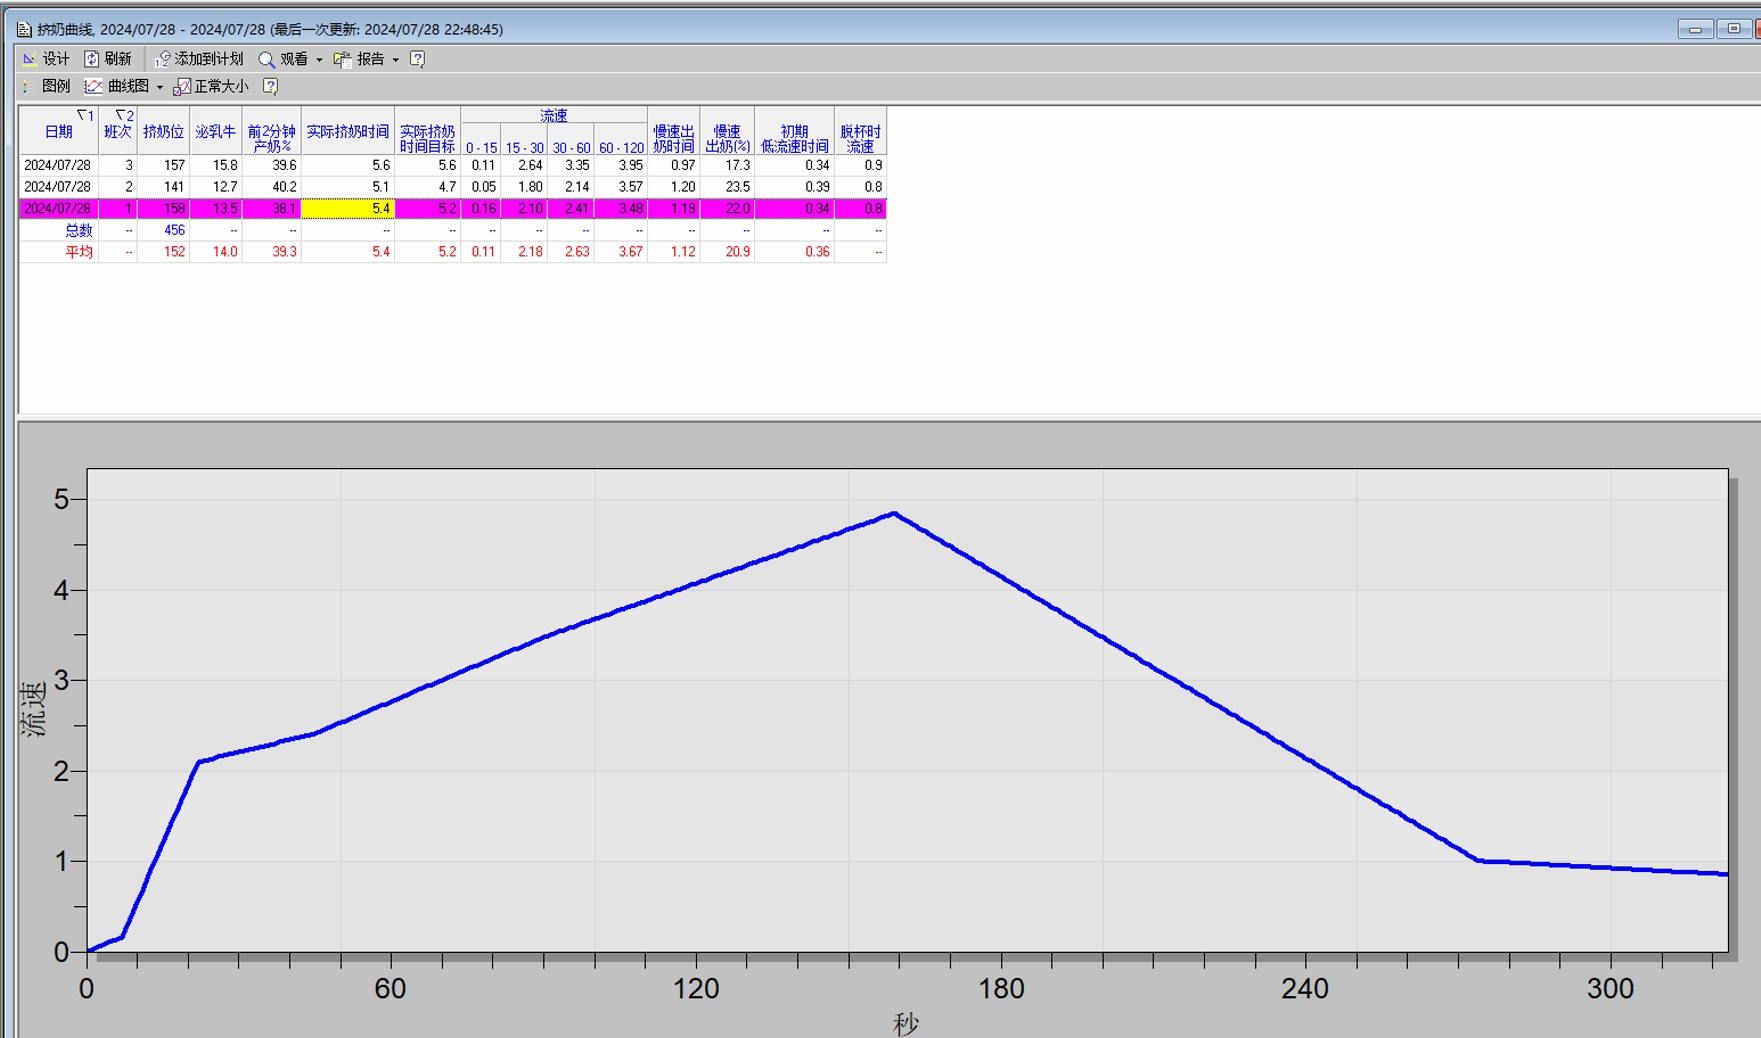The width and height of the screenshot is (1761, 1038).
Task: Click the 报告 report icon
Action: point(342,59)
